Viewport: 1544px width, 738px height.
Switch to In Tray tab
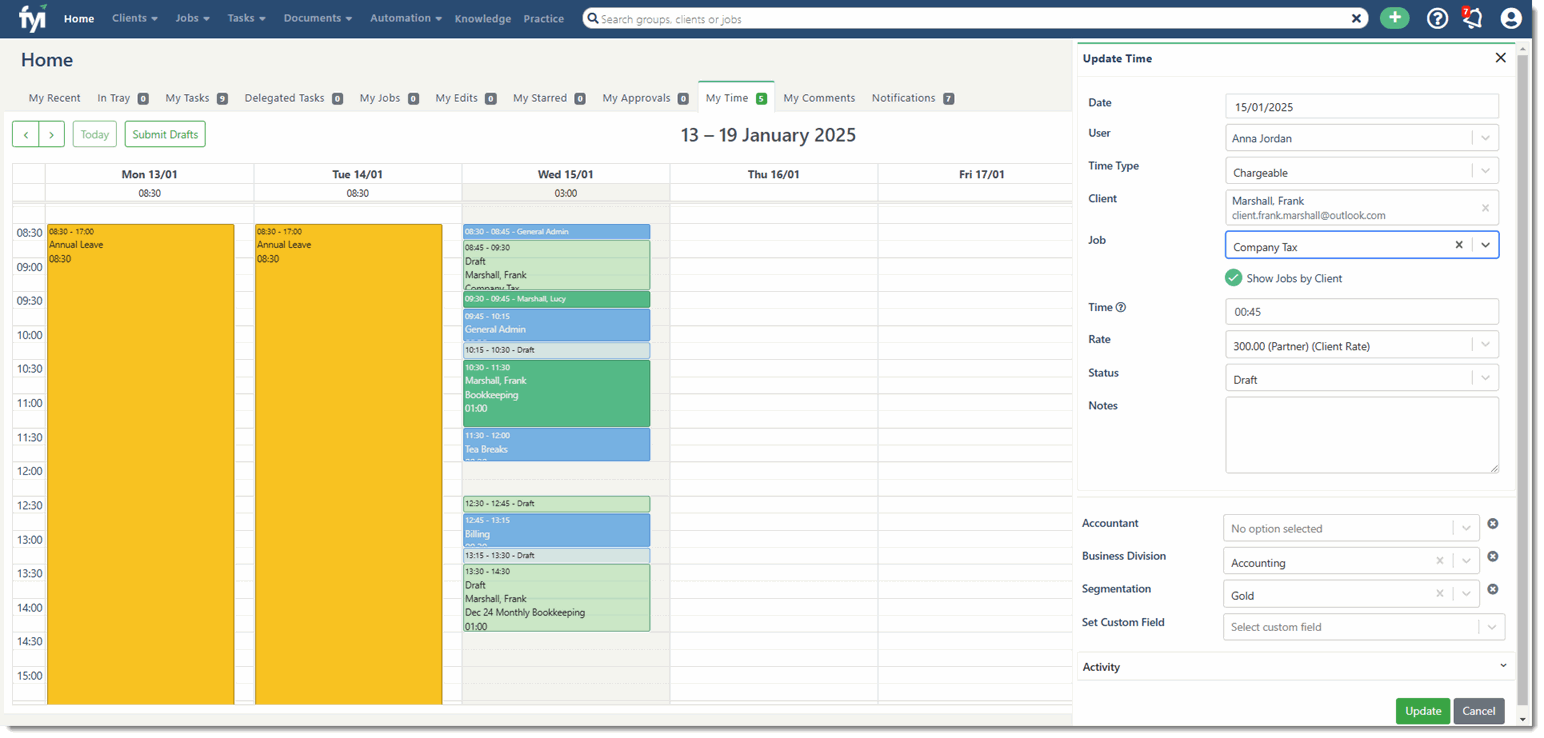[122, 98]
